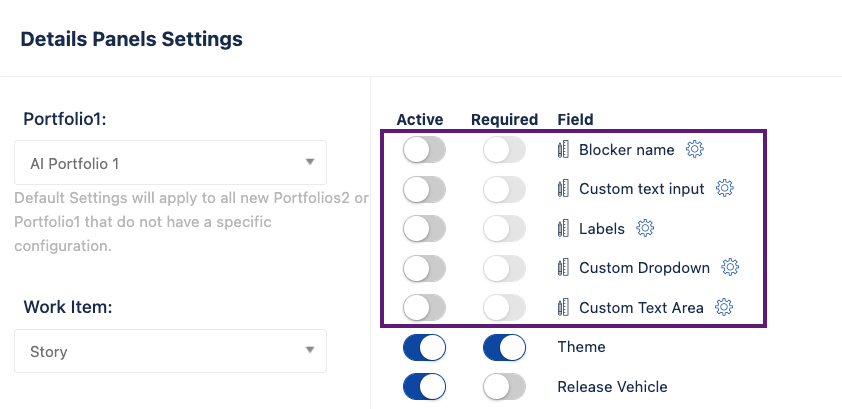Turn off Active toggle for Theme
Screen dimensions: 842x409
coord(424,347)
